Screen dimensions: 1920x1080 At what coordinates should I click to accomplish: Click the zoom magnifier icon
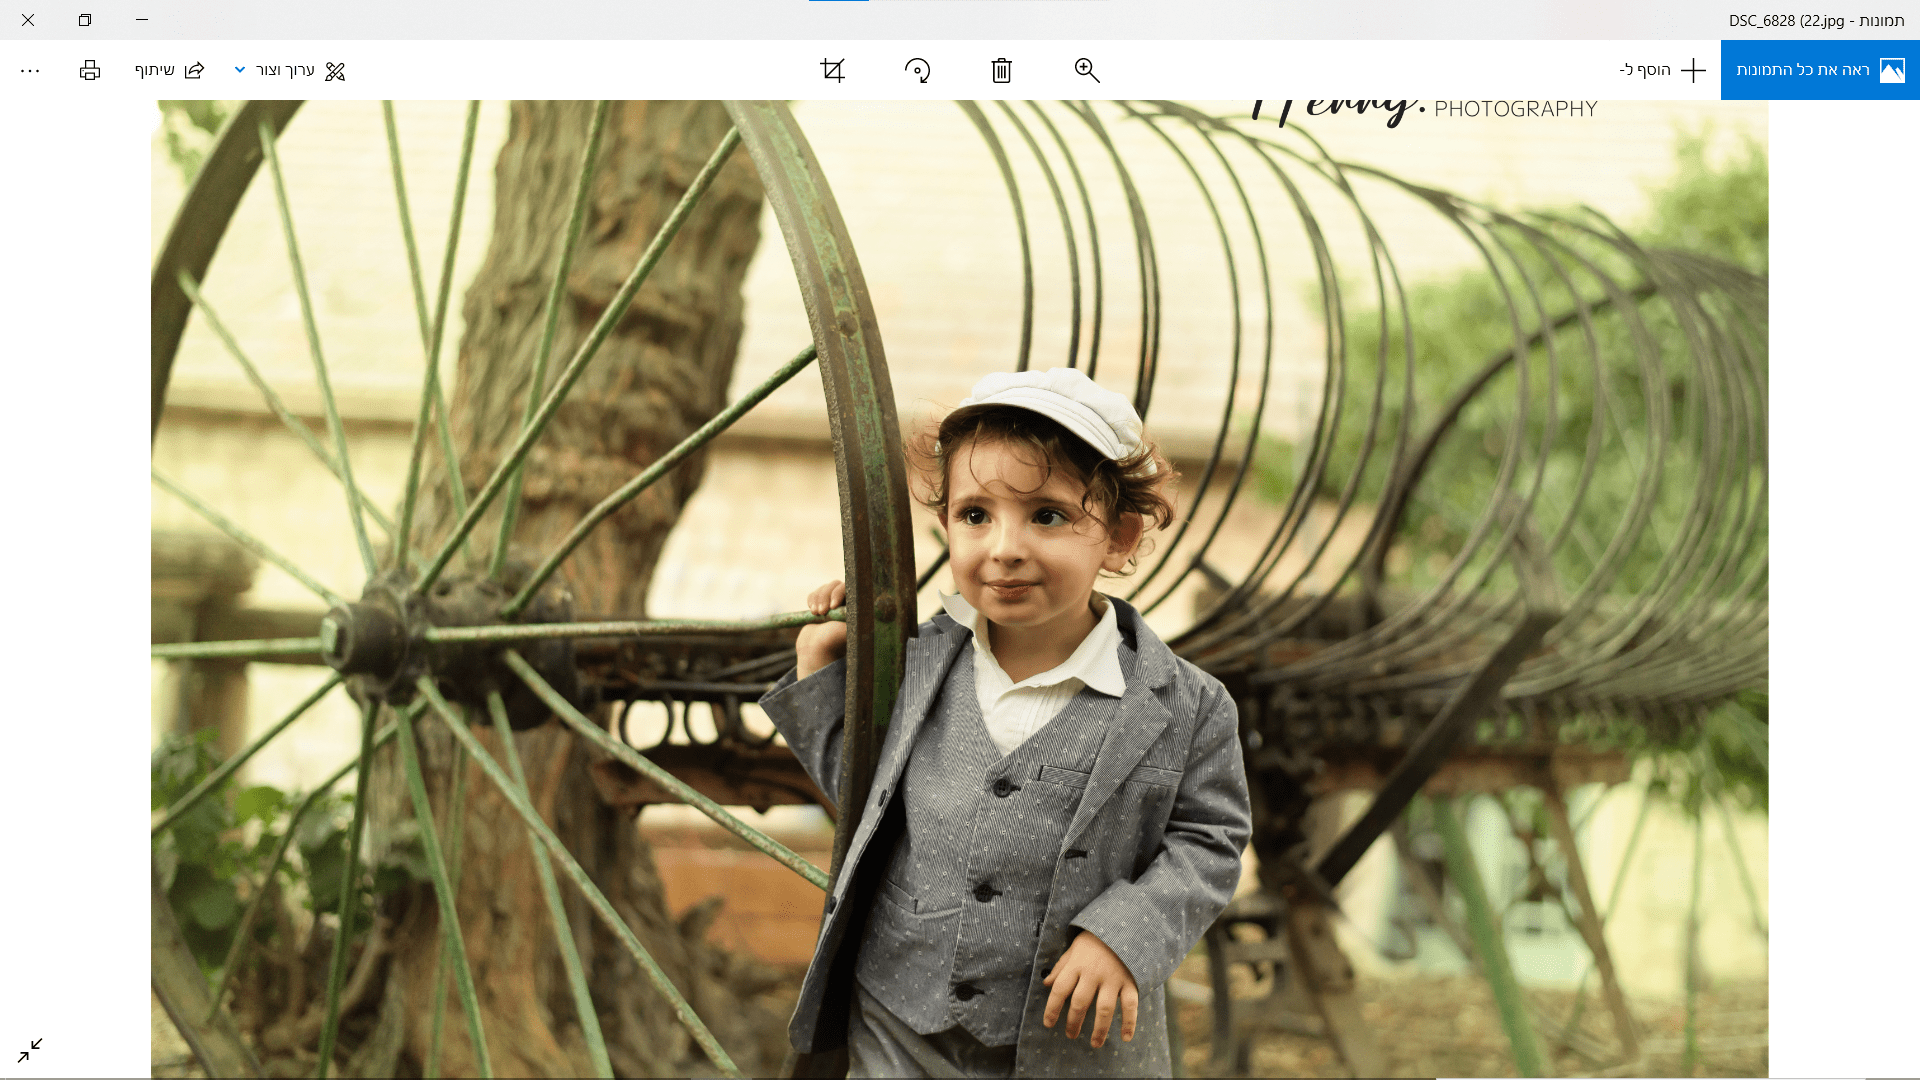click(1087, 70)
